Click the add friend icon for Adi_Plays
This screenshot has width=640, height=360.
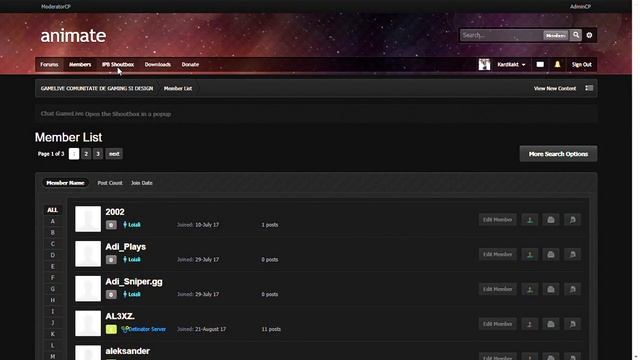point(530,254)
